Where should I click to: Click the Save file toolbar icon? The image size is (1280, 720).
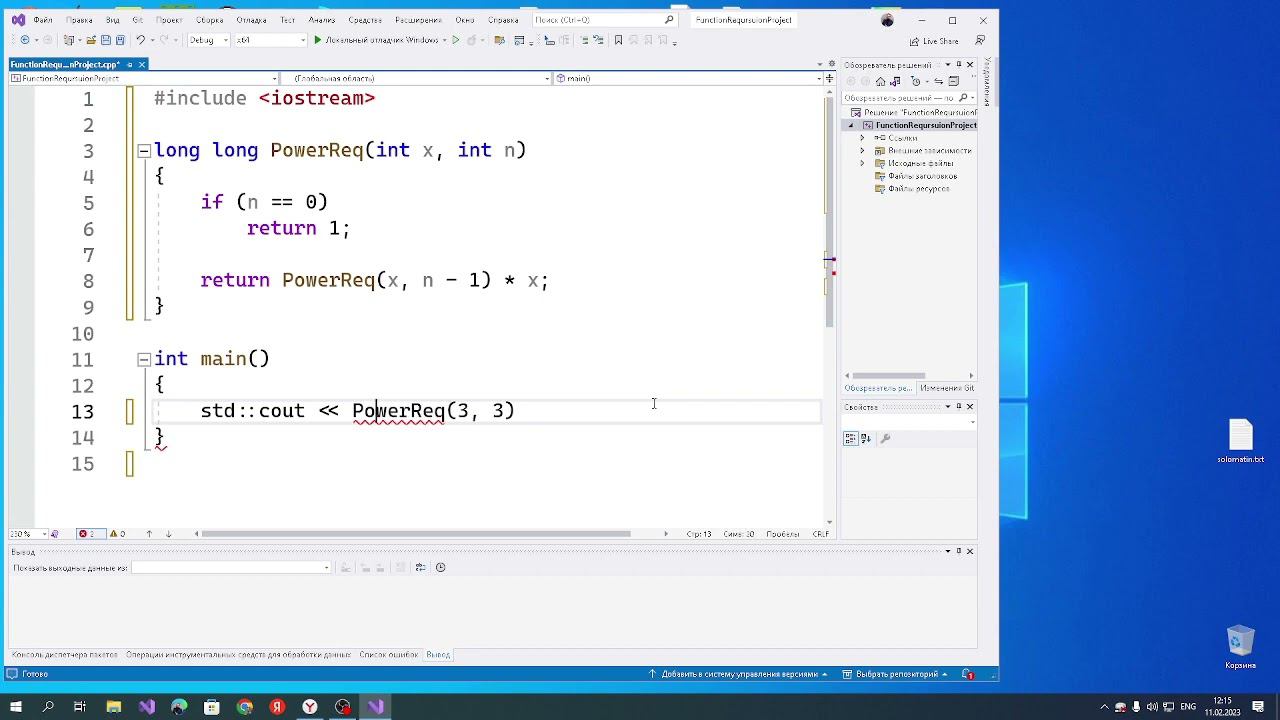[x=105, y=40]
